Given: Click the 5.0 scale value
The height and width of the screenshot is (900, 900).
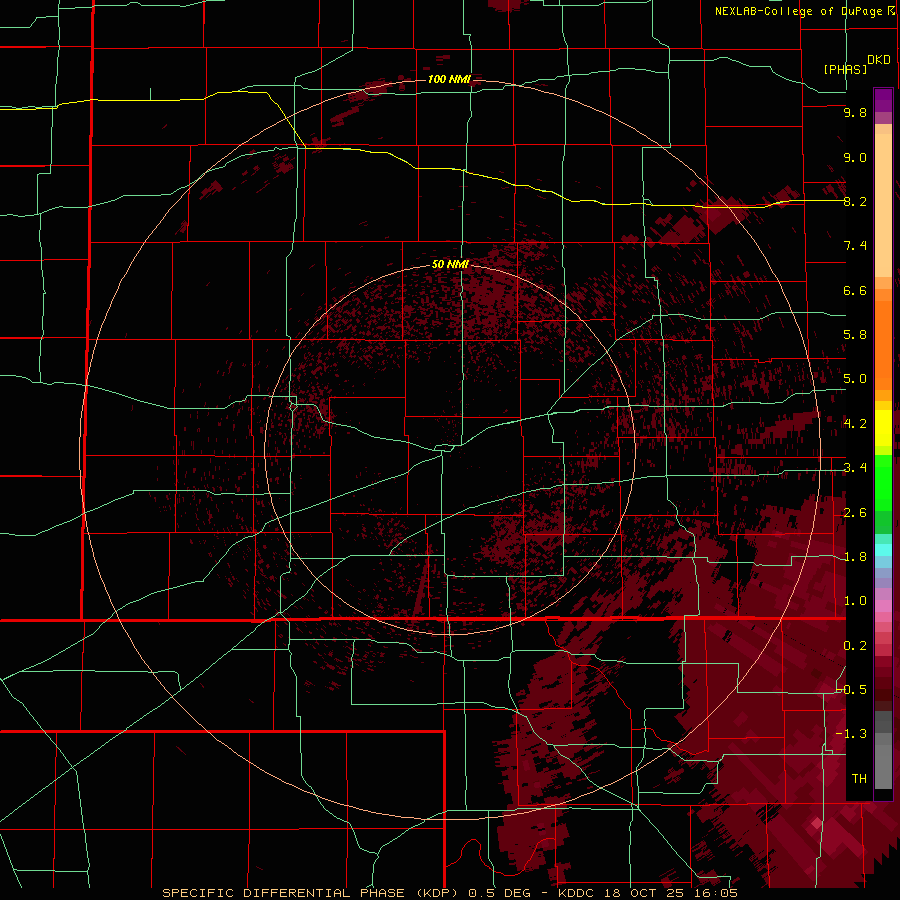Looking at the screenshot, I should 855,379.
